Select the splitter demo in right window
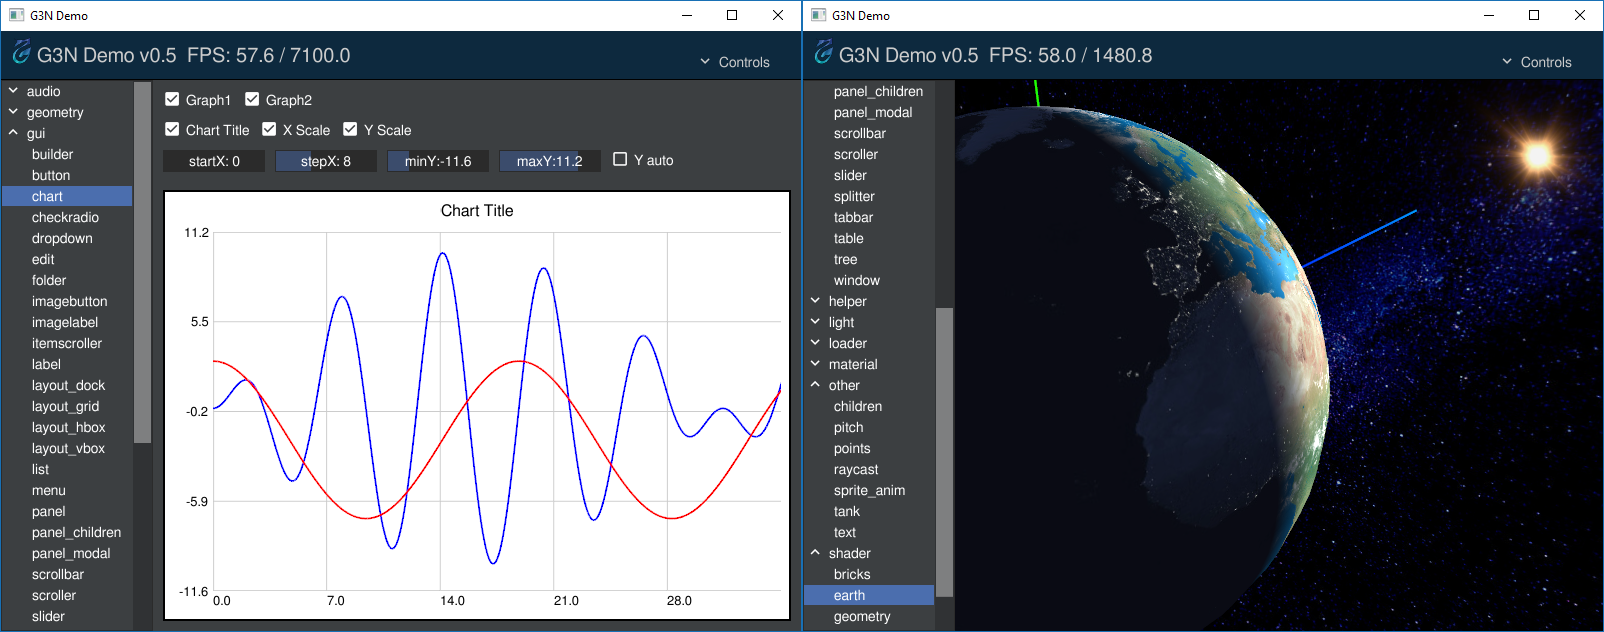1604x632 pixels. pos(869,196)
